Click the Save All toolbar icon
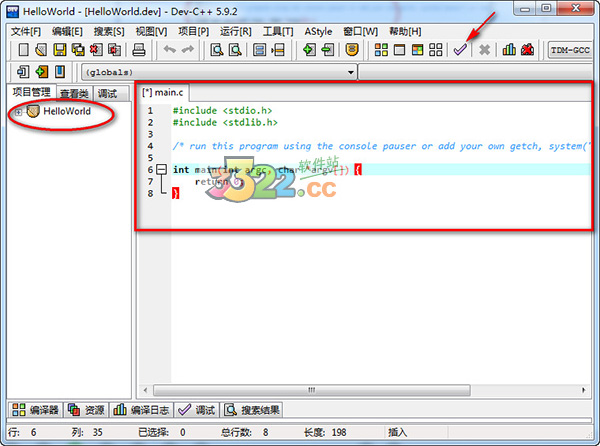Image resolution: width=600 pixels, height=446 pixels. pos(78,50)
